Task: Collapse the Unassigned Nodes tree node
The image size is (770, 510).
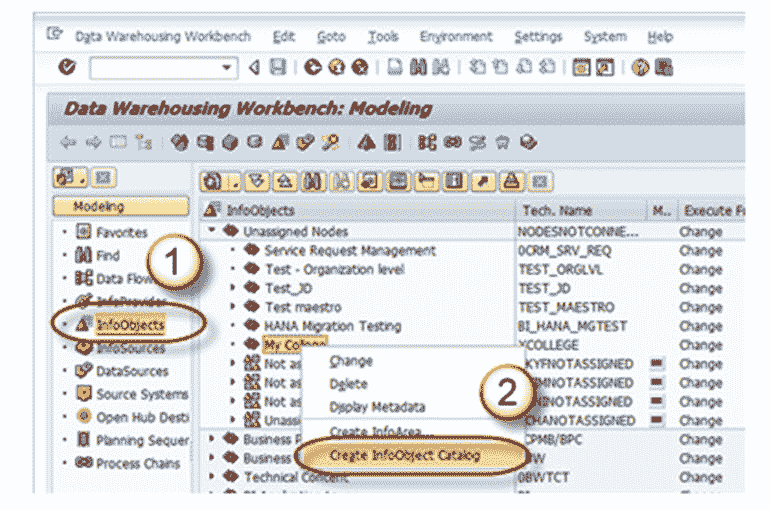Action: point(212,230)
